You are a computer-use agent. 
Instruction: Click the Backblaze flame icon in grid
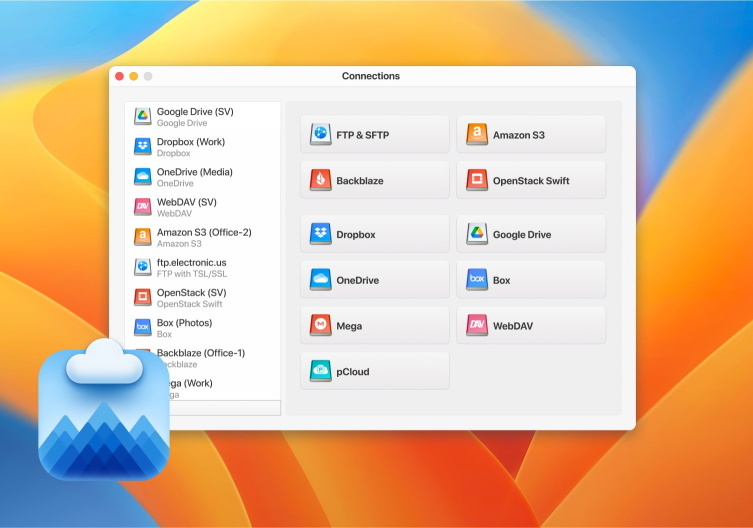(320, 180)
